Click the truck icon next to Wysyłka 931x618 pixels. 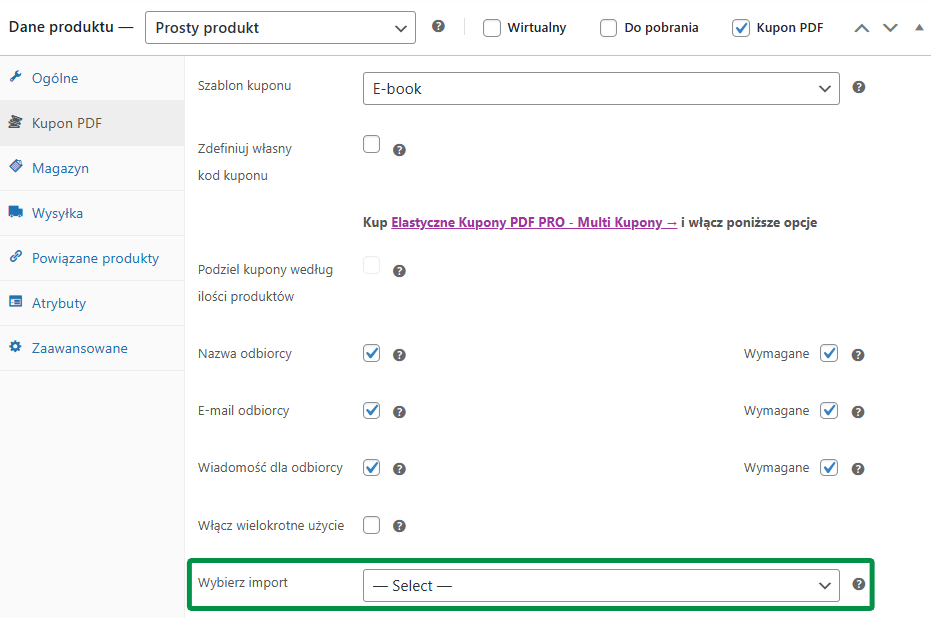pos(16,212)
